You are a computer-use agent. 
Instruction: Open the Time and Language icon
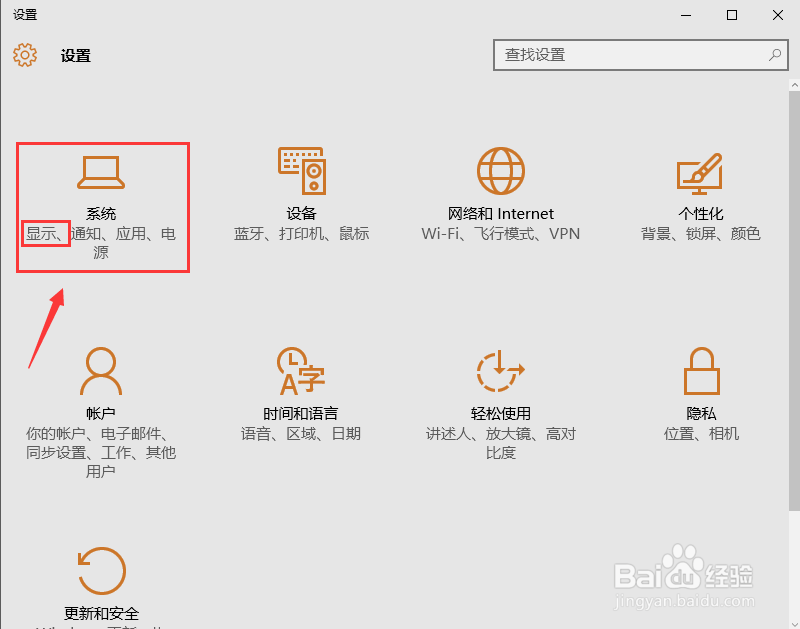coord(301,371)
